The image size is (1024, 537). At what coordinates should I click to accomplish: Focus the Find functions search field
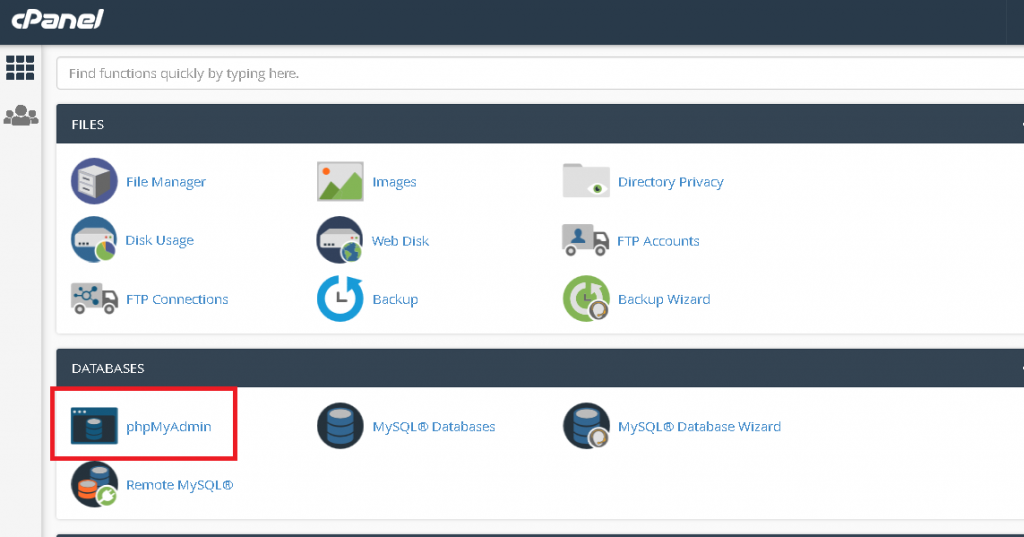pyautogui.click(x=540, y=73)
